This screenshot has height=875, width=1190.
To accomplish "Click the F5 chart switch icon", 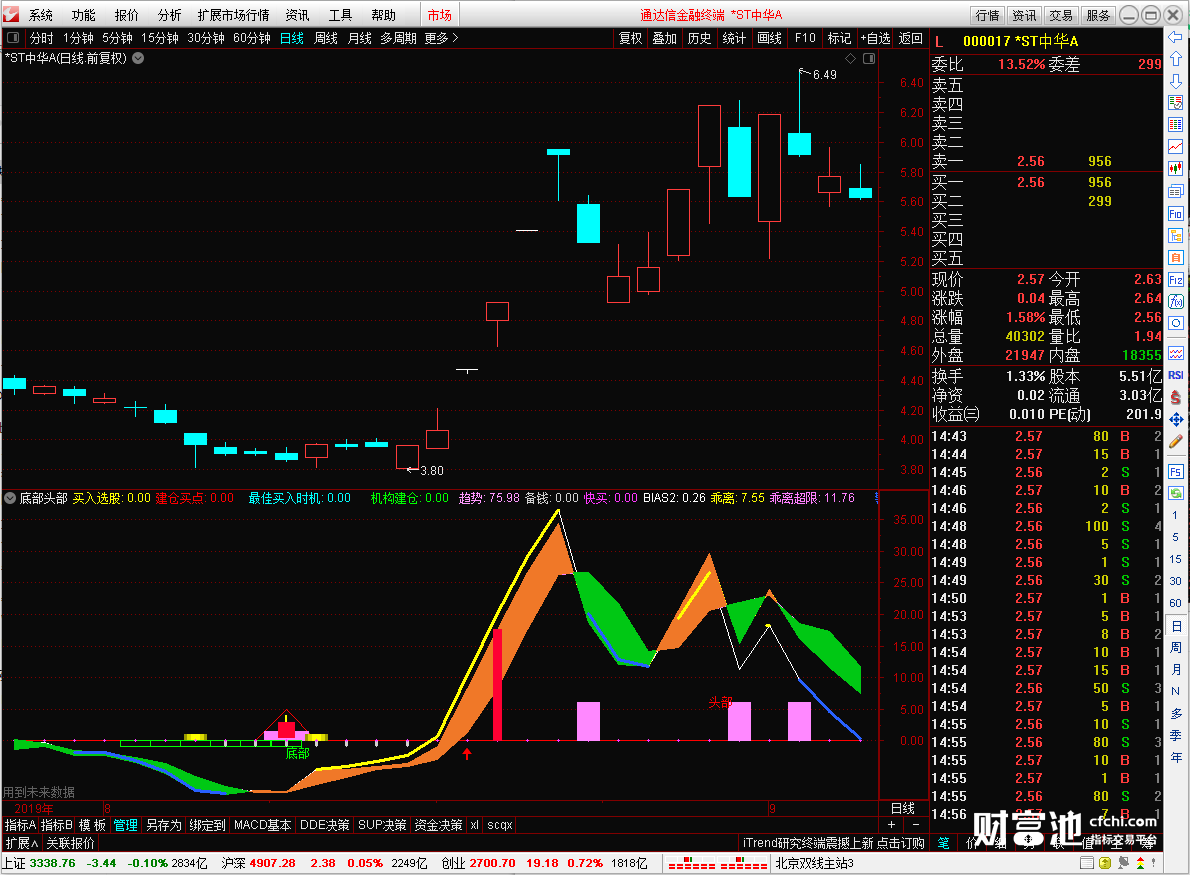I will coord(1176,471).
